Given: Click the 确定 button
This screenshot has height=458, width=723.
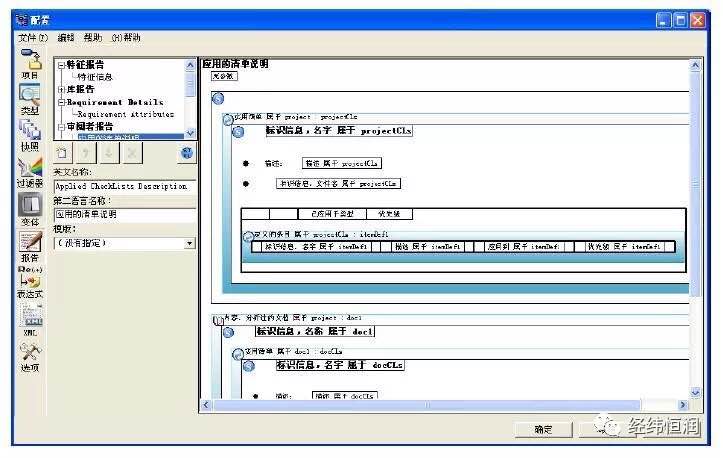Looking at the screenshot, I should tap(543, 429).
